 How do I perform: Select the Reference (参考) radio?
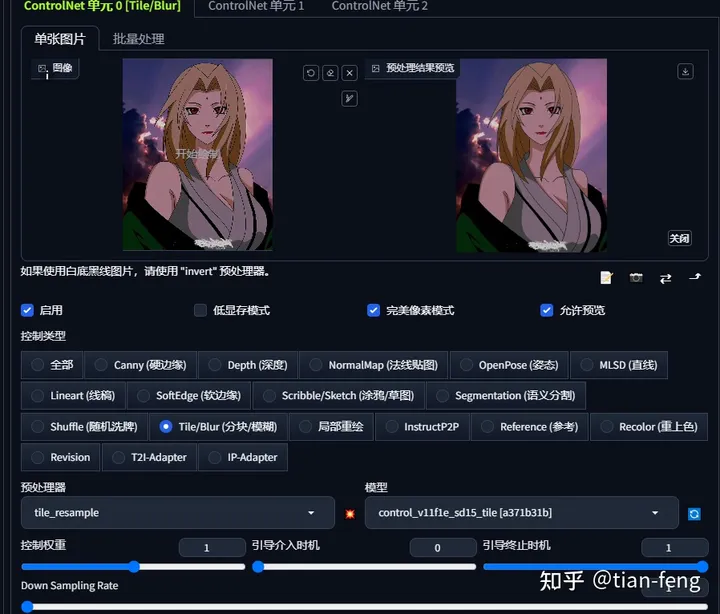tap(487, 427)
